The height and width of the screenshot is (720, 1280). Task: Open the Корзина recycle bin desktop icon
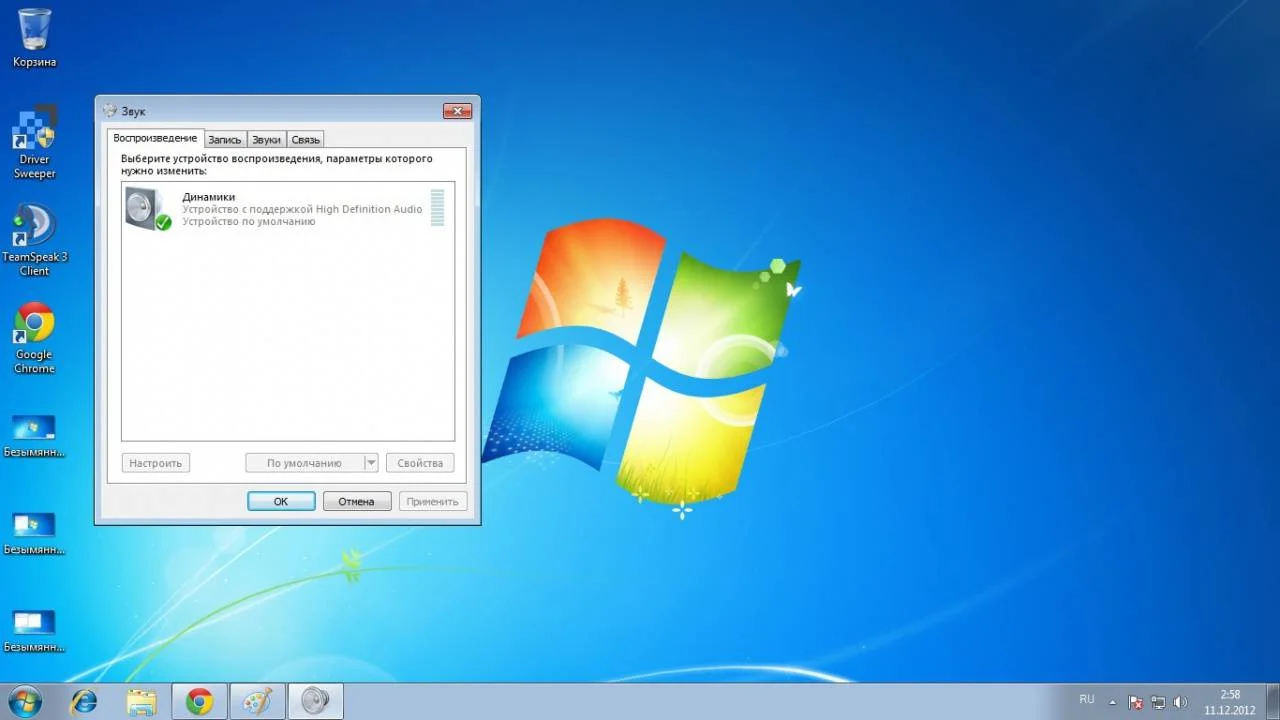(34, 38)
